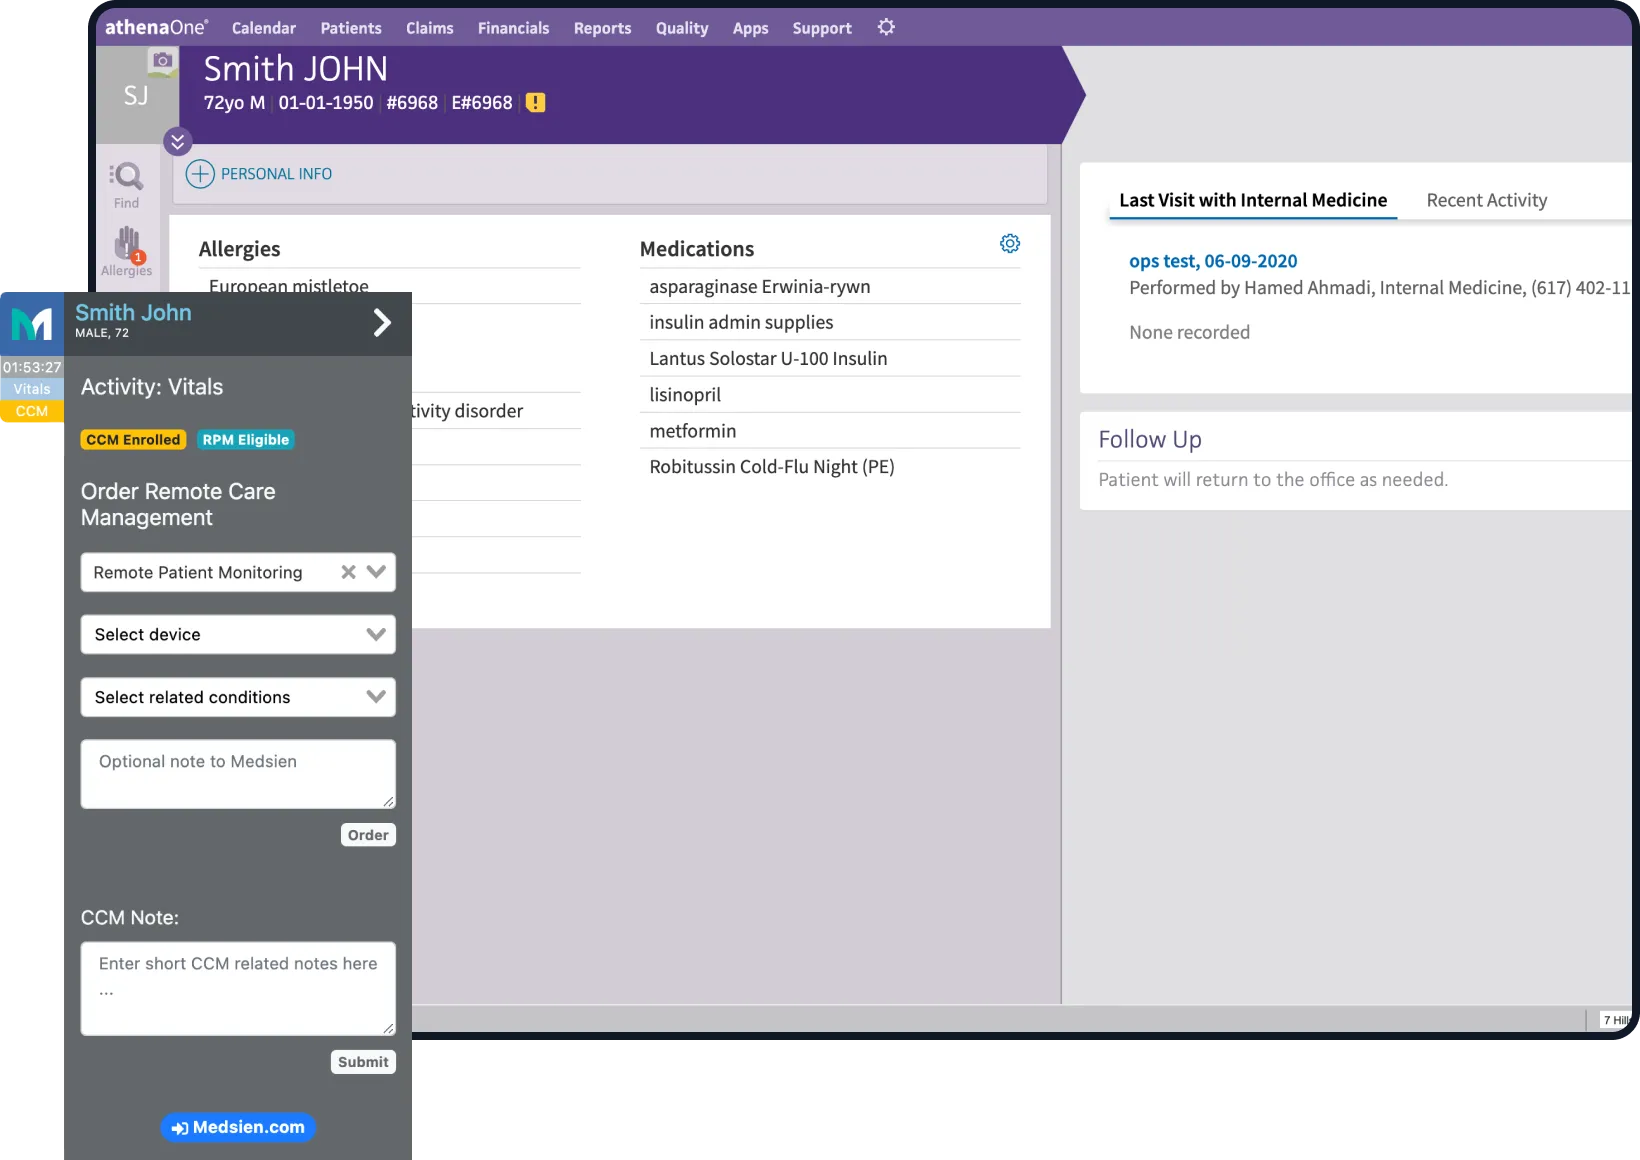Clear Remote Patient Monitoring selection
Screen dimensions: 1640x1160
(348, 572)
